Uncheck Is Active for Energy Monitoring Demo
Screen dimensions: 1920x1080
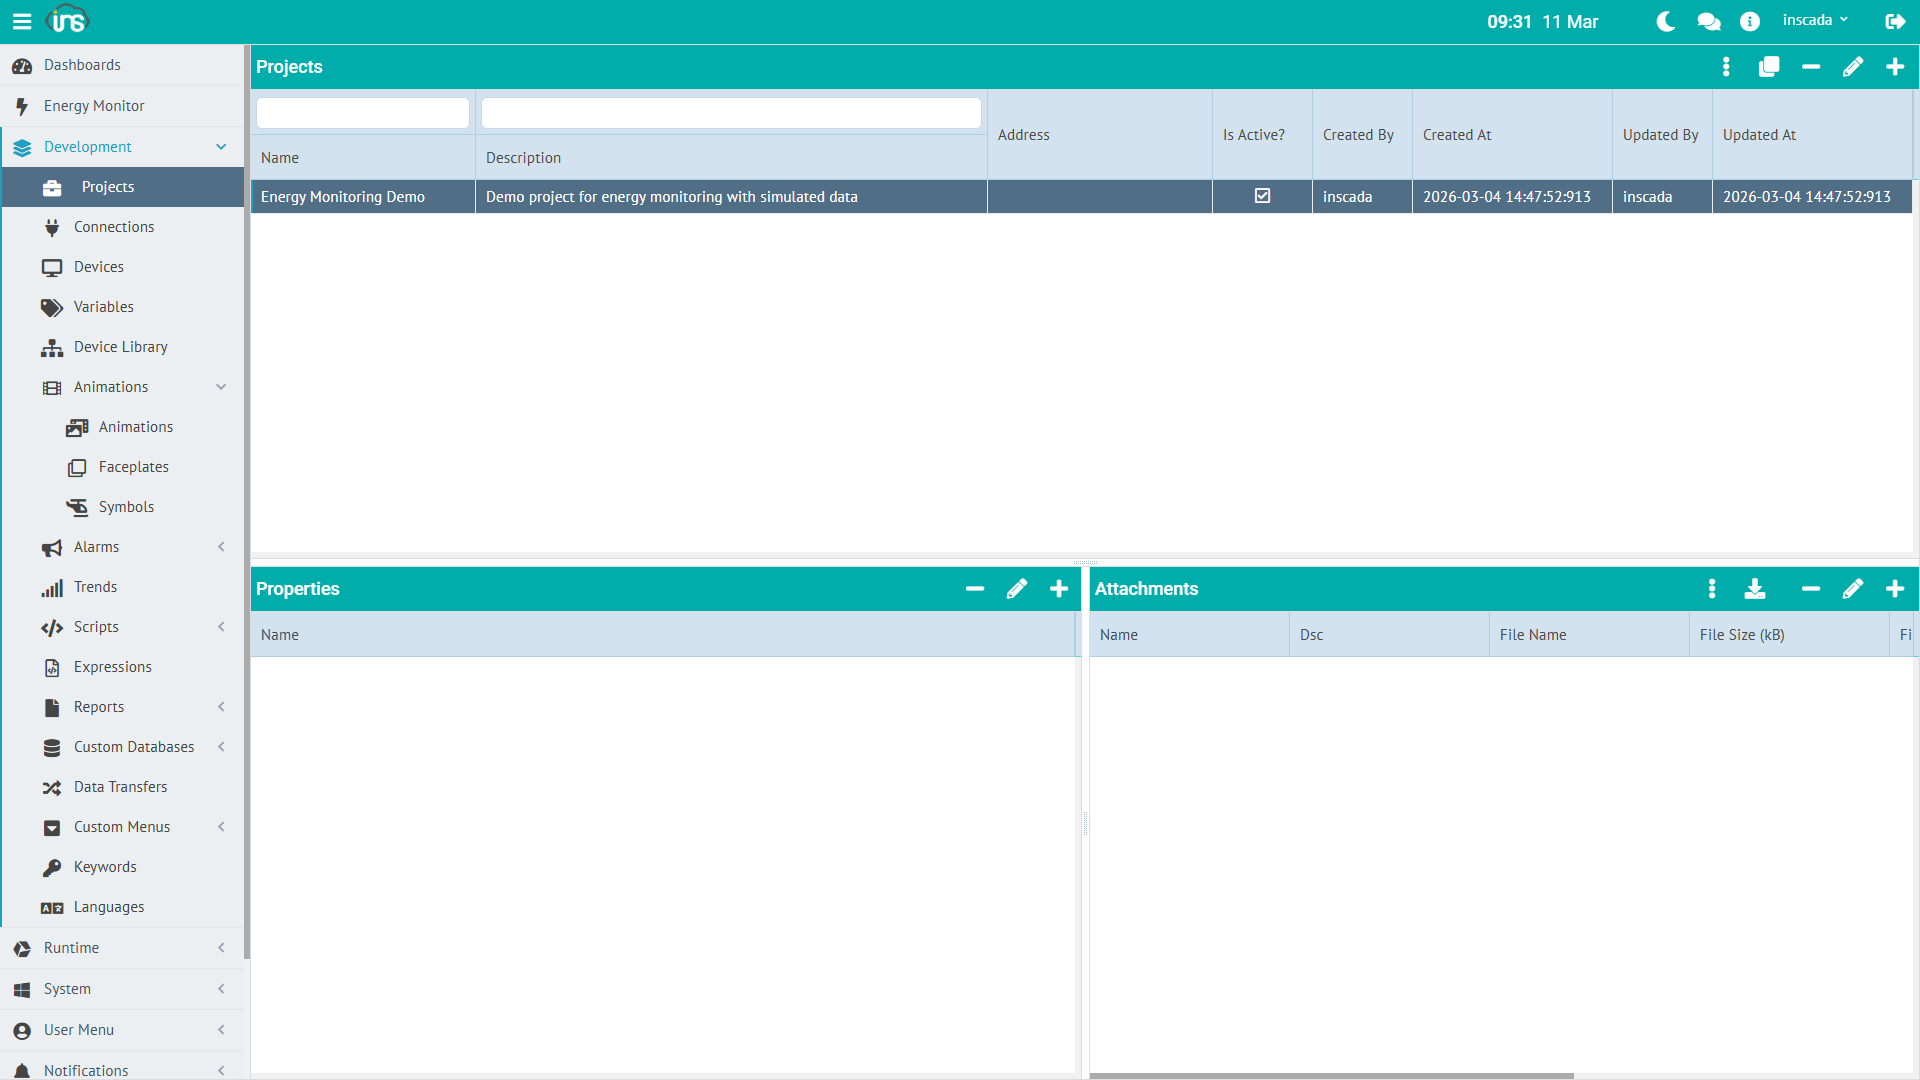point(1262,196)
